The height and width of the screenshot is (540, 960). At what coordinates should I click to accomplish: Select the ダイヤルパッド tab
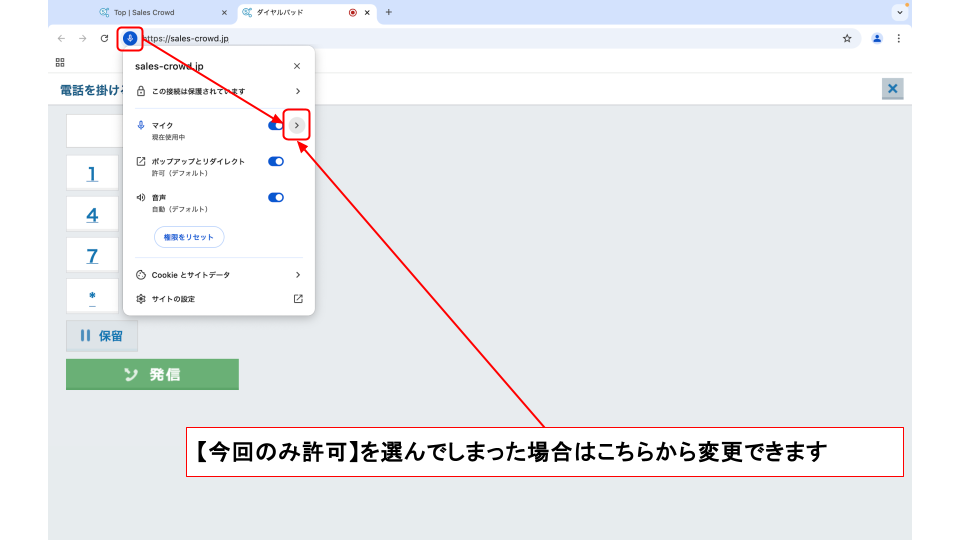tap(292, 12)
